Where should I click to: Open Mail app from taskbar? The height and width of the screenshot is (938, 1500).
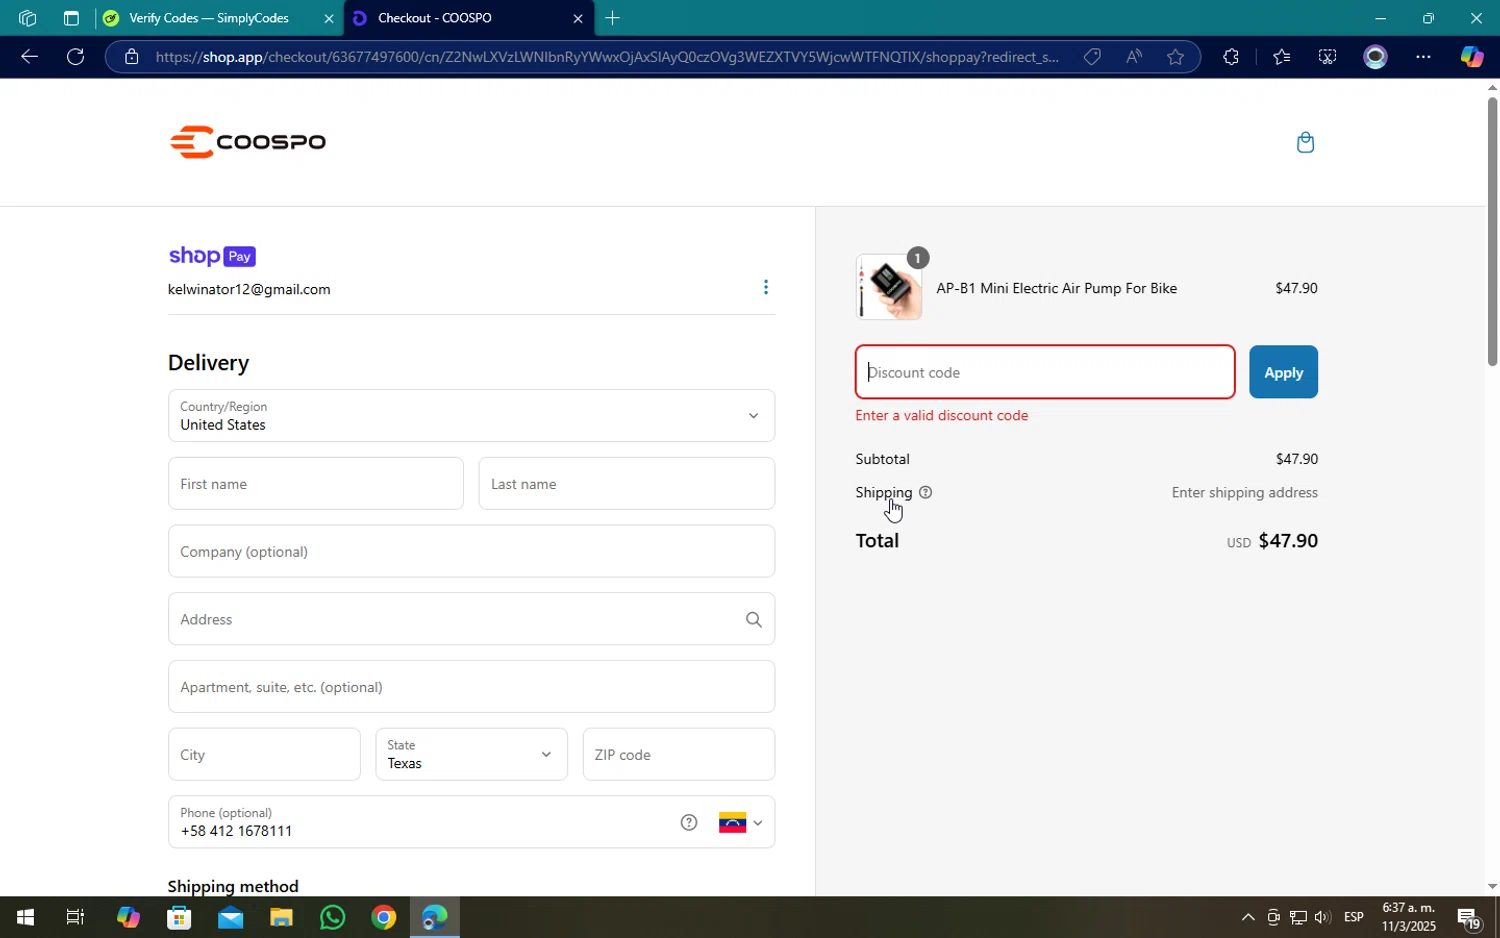pos(230,917)
